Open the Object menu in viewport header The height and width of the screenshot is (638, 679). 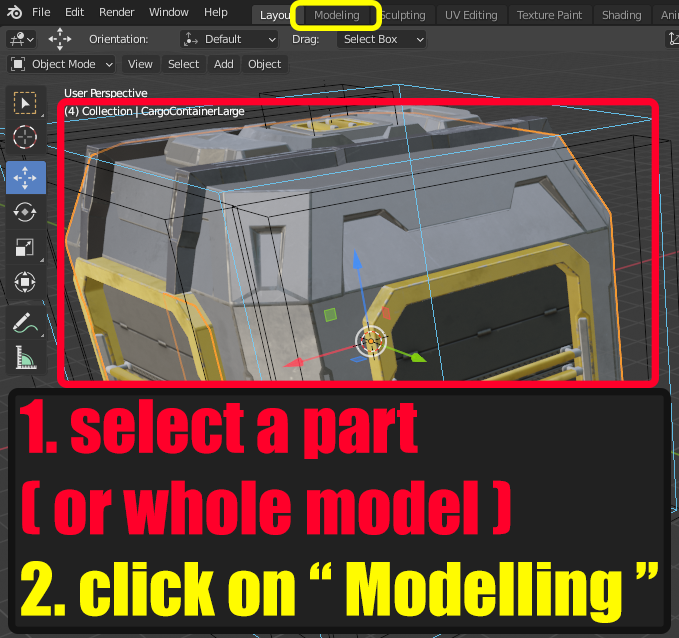(x=264, y=64)
